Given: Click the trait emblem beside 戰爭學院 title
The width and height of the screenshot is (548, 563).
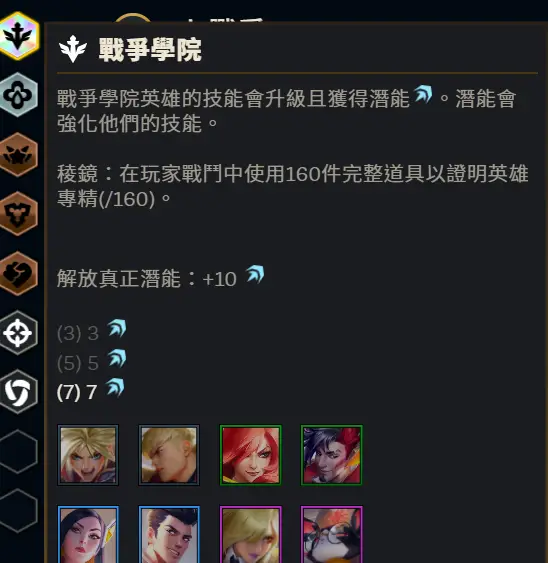Looking at the screenshot, I should [73, 49].
